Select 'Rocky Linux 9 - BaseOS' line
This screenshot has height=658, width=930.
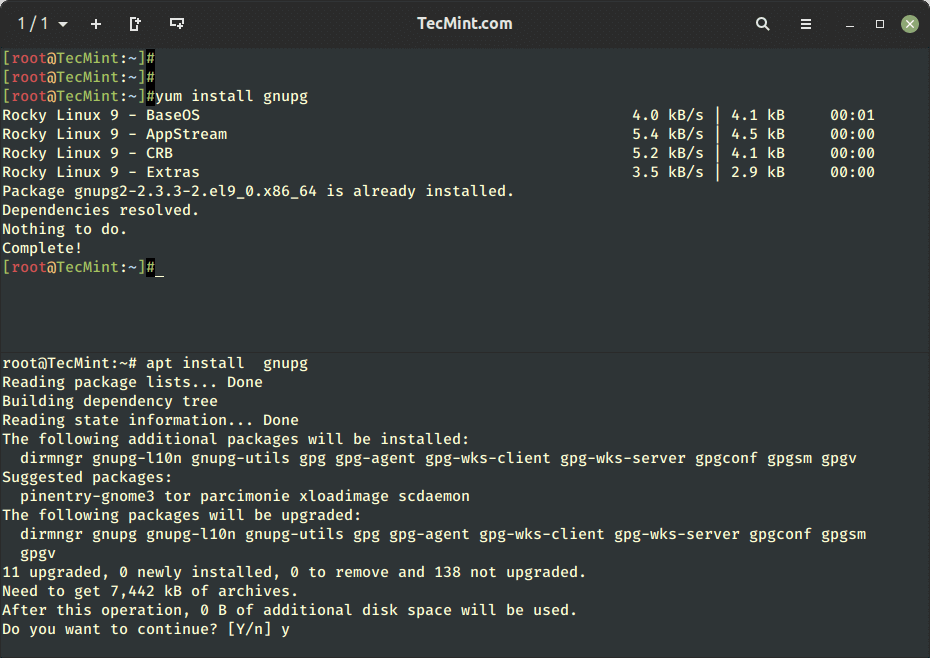[101, 115]
